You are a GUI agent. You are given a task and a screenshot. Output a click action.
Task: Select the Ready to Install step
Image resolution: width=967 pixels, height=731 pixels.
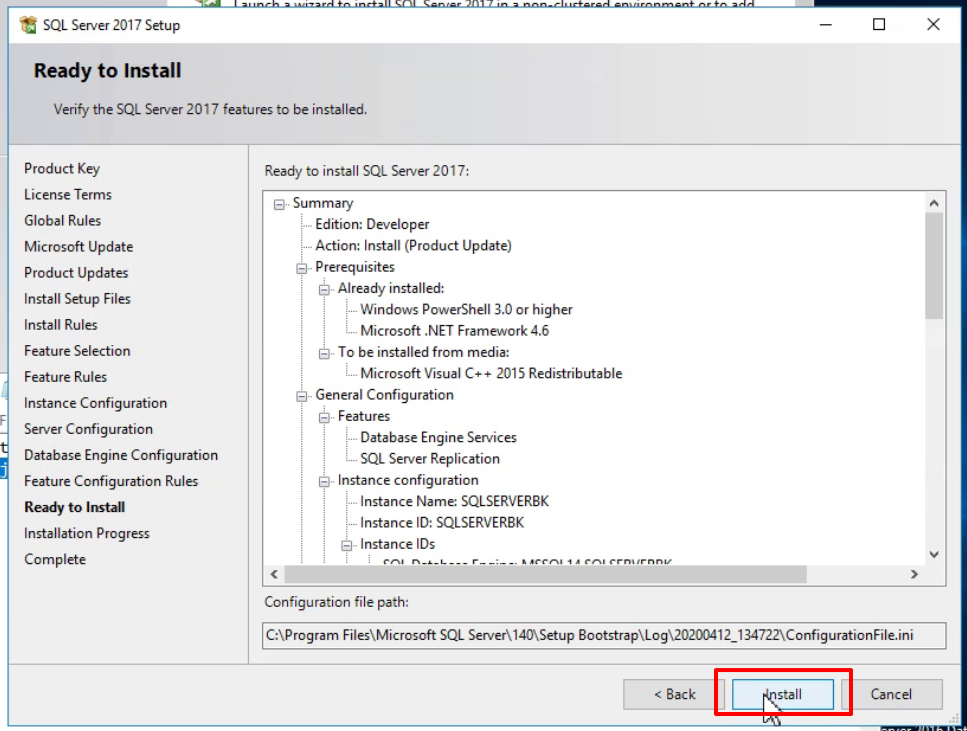point(75,507)
